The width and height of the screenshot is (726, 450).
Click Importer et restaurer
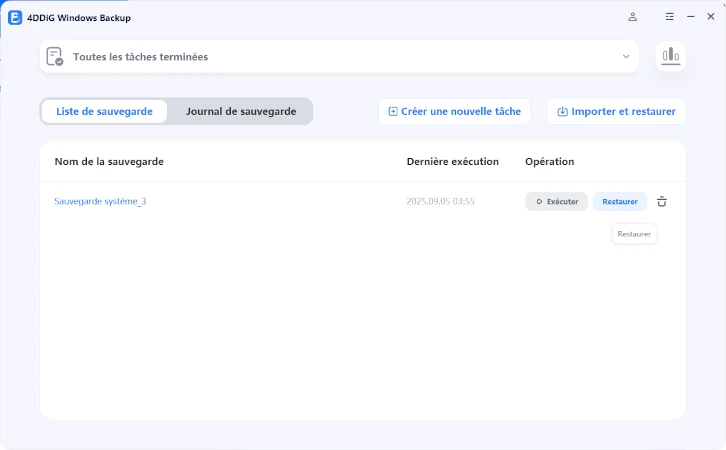pyautogui.click(x=616, y=111)
